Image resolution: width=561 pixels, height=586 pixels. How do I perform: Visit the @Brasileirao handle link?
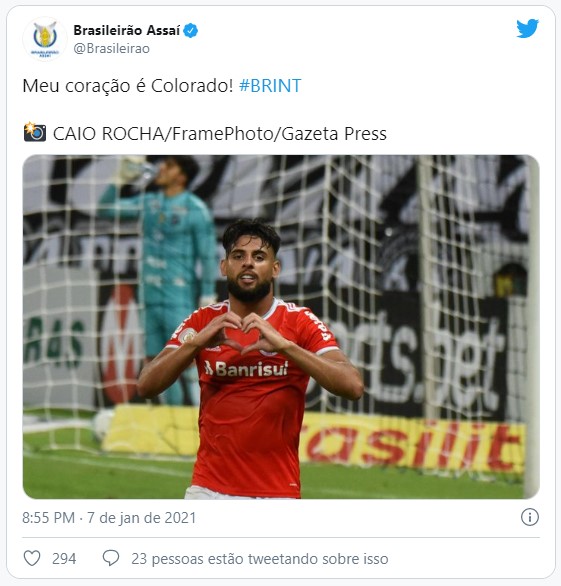coord(111,49)
